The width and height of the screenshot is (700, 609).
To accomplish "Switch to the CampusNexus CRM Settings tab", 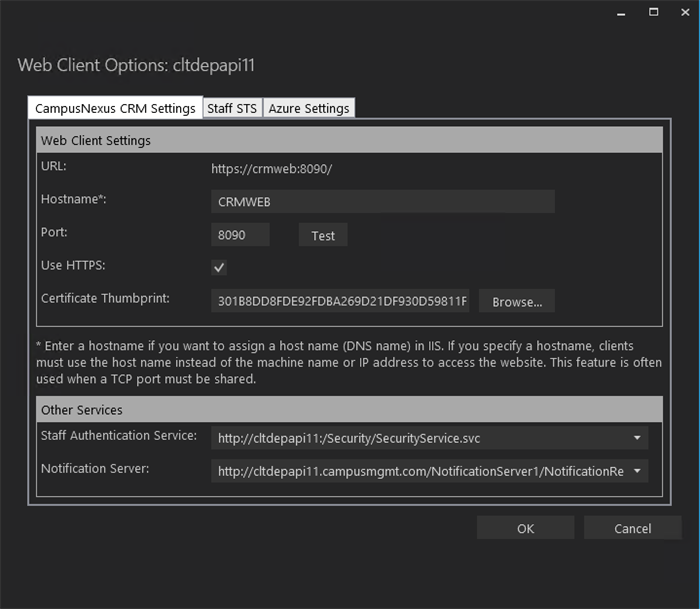I will (115, 108).
